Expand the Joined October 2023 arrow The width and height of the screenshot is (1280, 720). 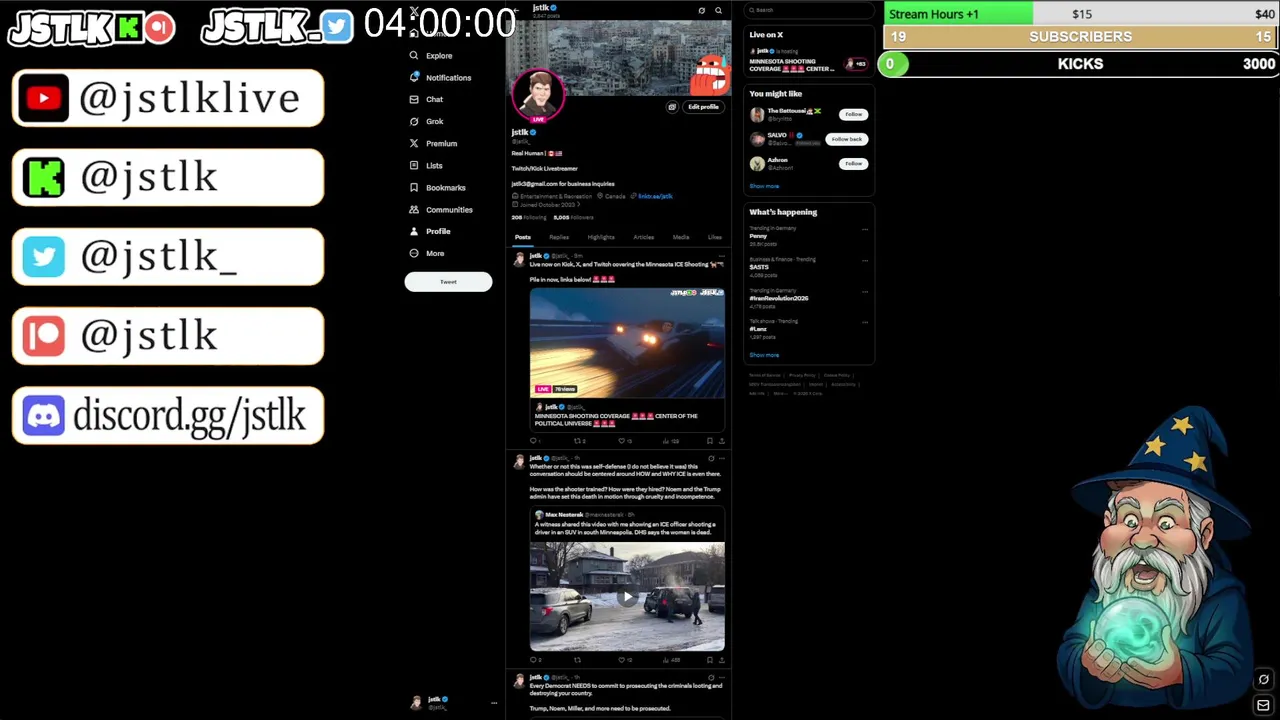578,205
